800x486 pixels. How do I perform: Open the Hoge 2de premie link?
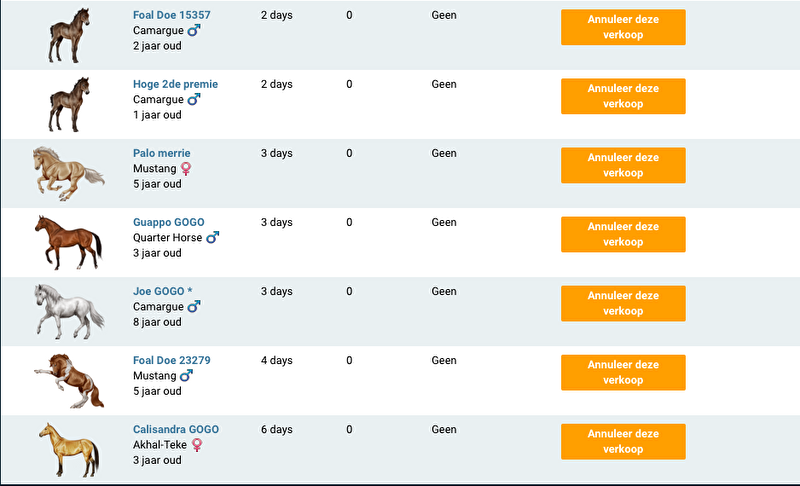(175, 84)
